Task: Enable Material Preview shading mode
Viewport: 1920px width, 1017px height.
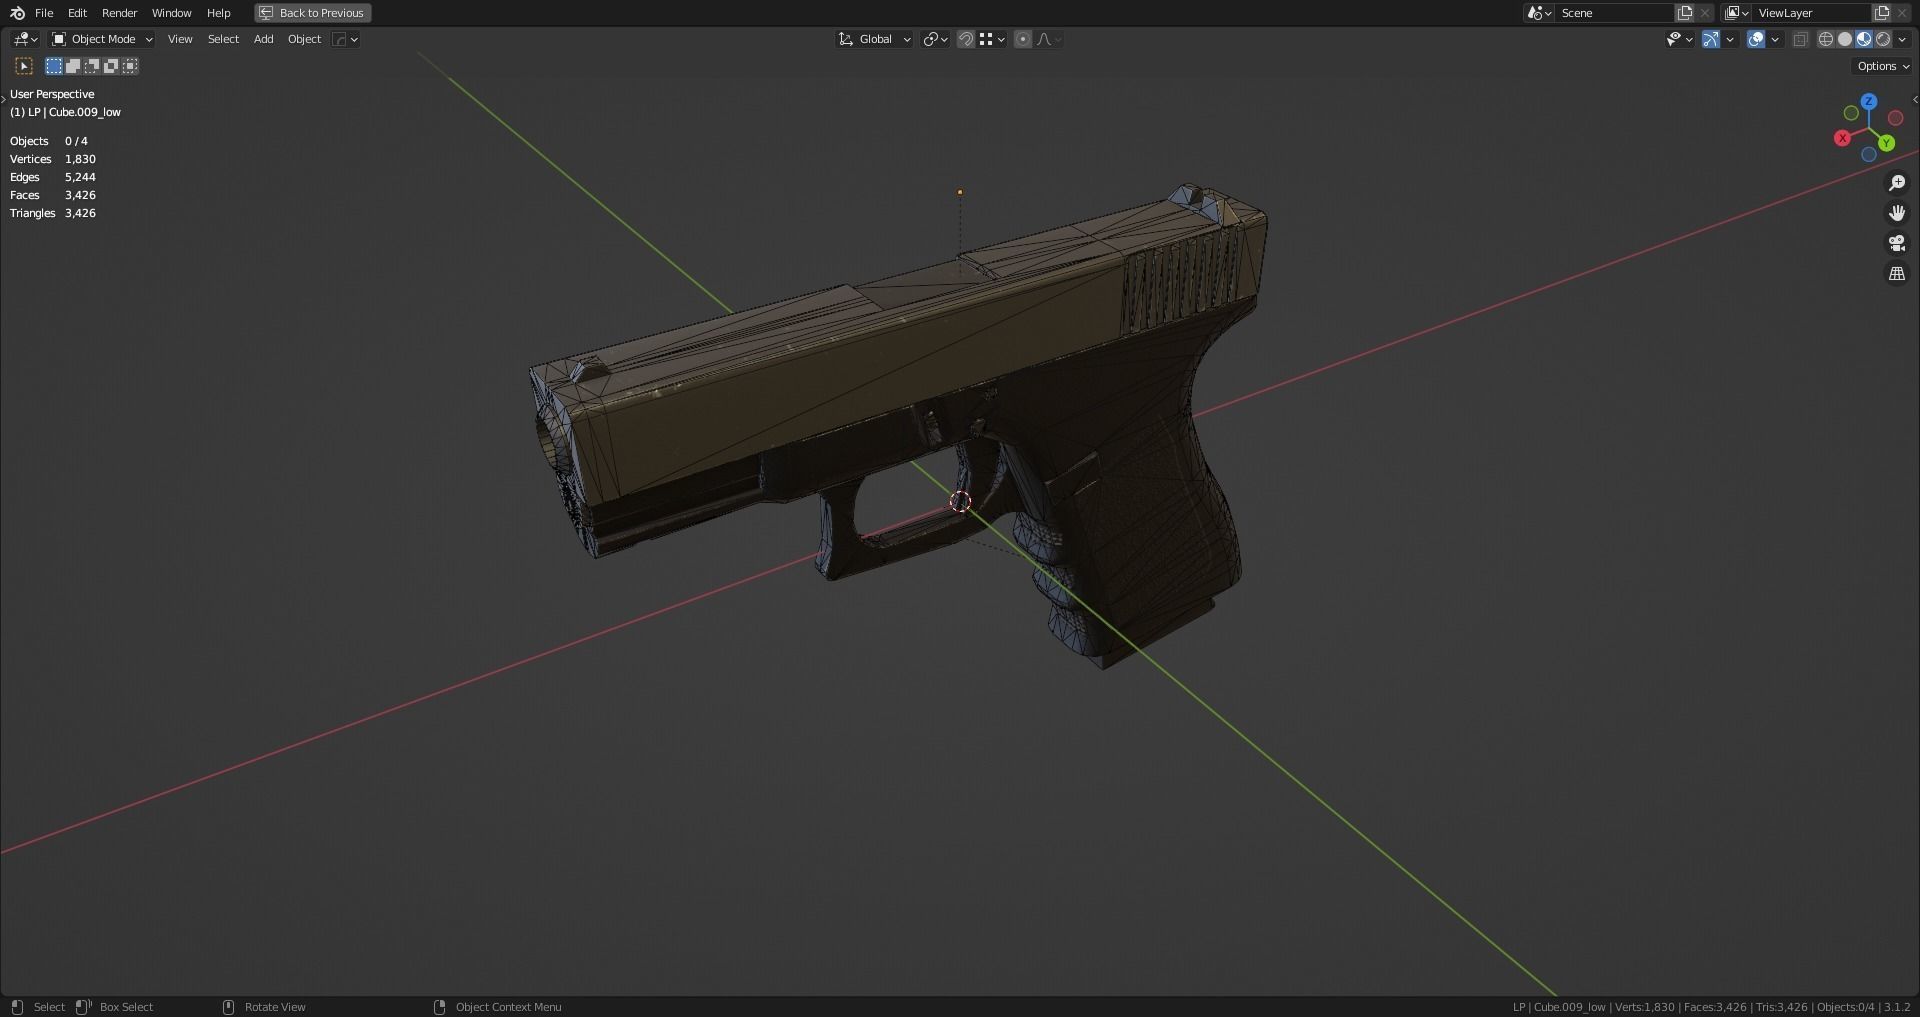Action: click(1863, 39)
